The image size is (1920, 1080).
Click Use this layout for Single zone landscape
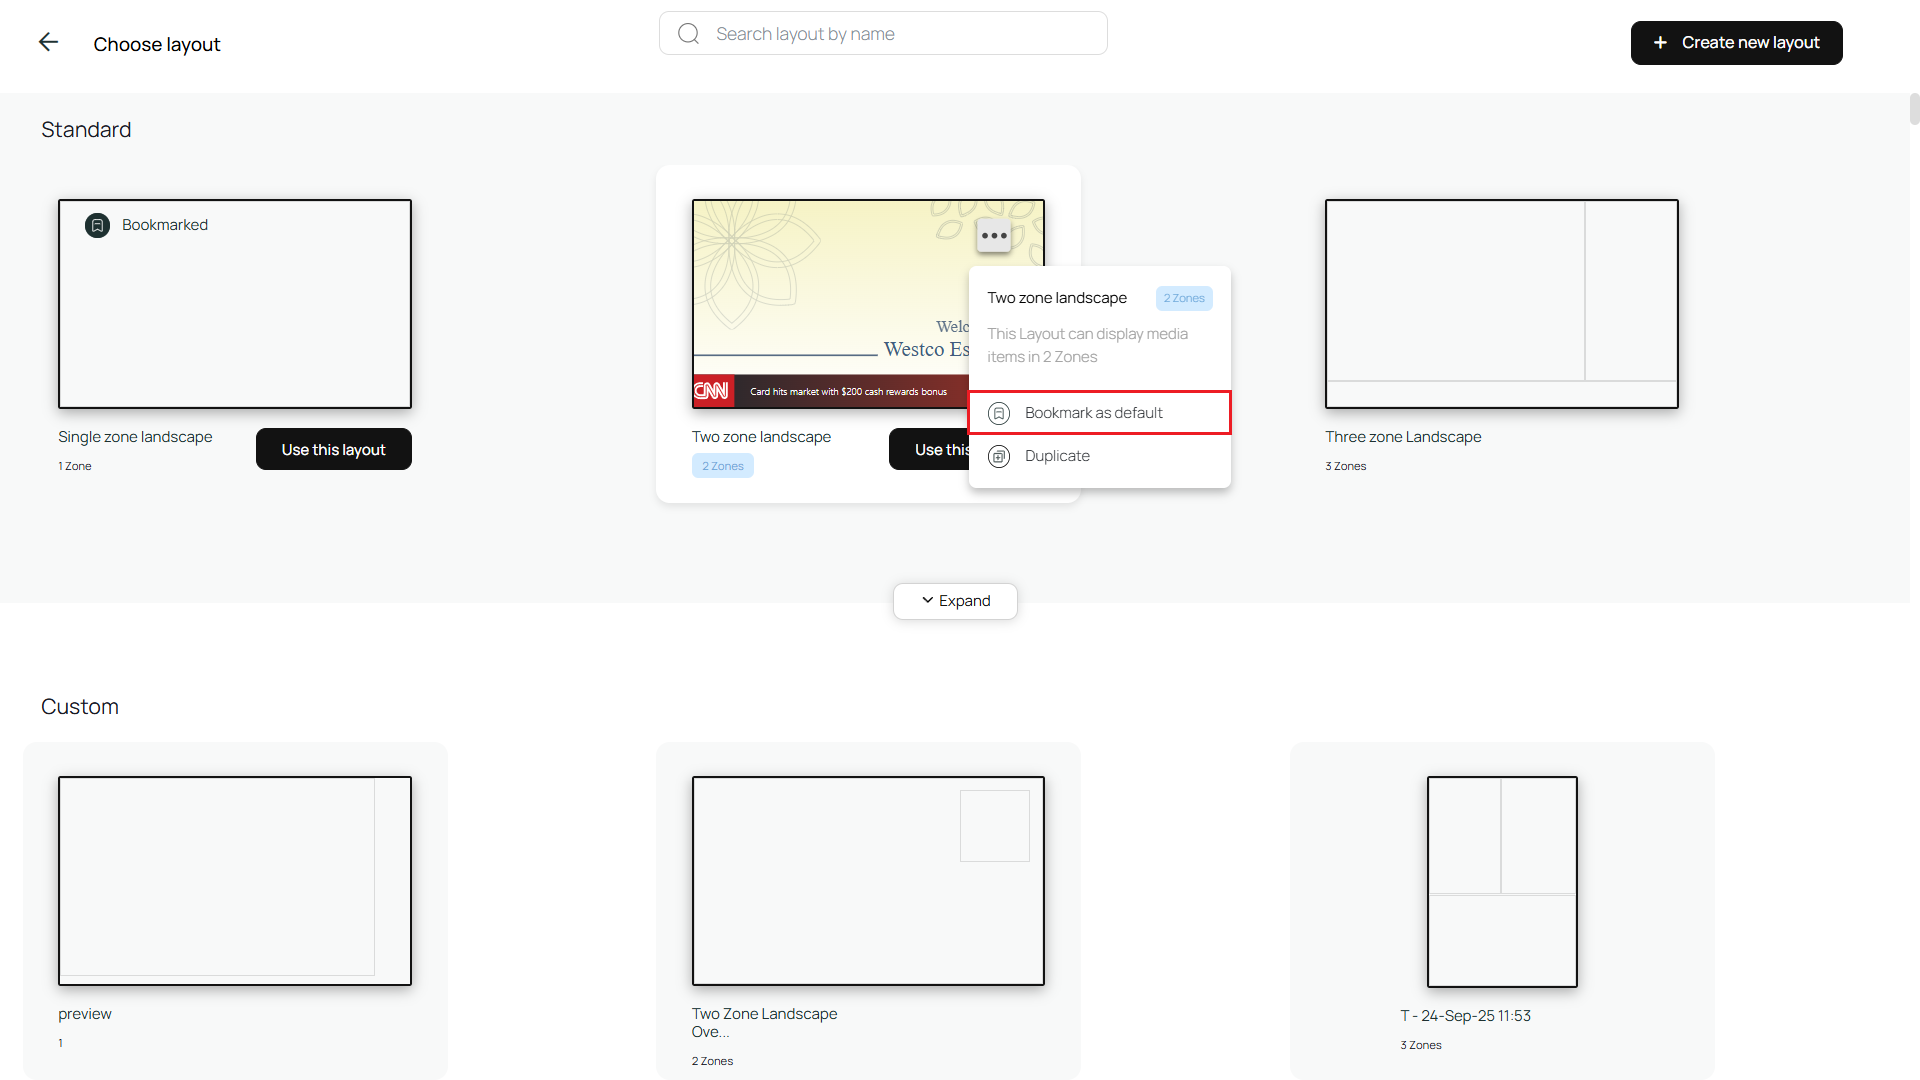[x=333, y=449]
